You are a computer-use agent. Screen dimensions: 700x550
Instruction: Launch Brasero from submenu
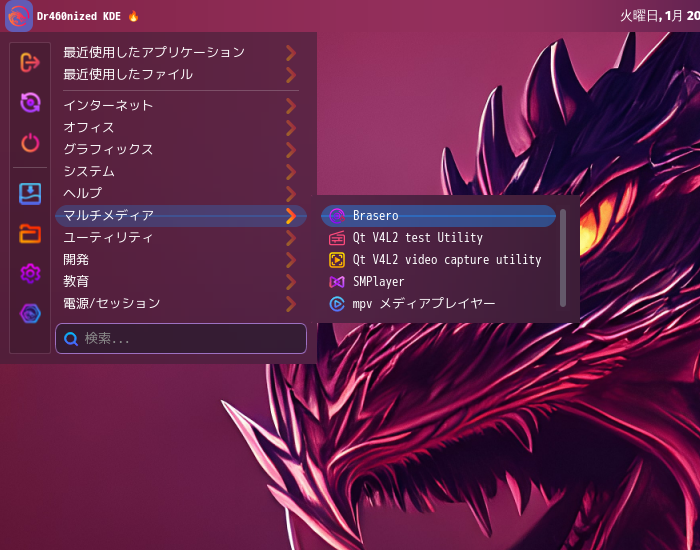click(438, 216)
